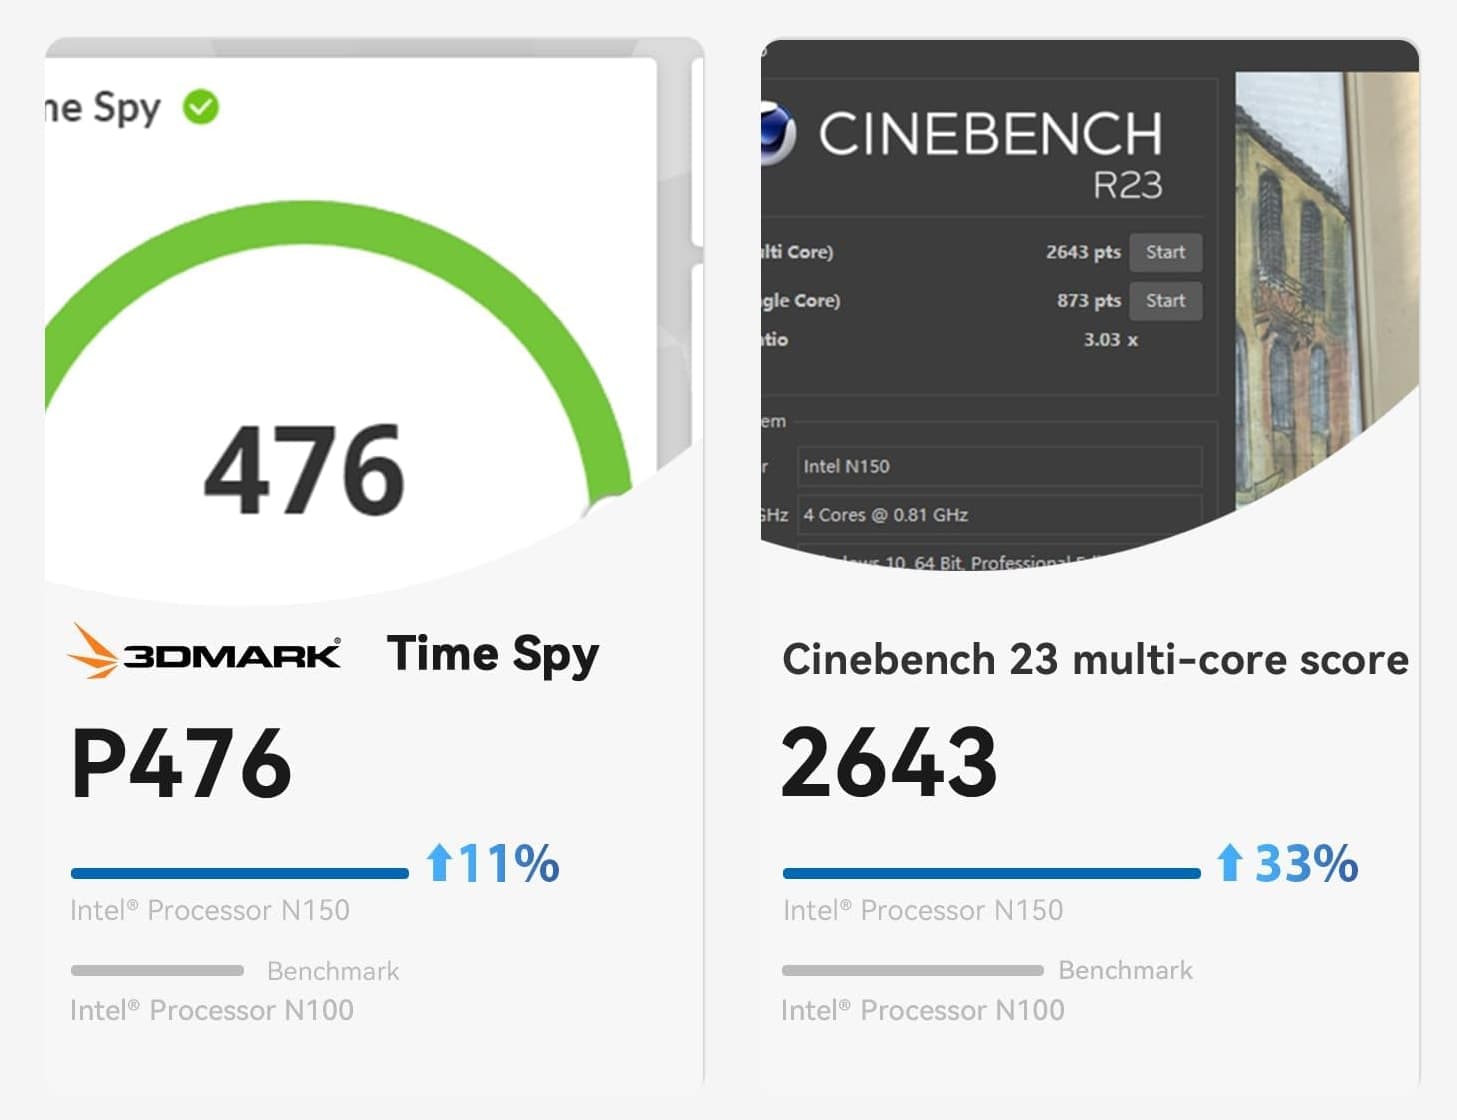Click the blue up arrow beside 33%
This screenshot has width=1457, height=1120.
coord(1230,862)
